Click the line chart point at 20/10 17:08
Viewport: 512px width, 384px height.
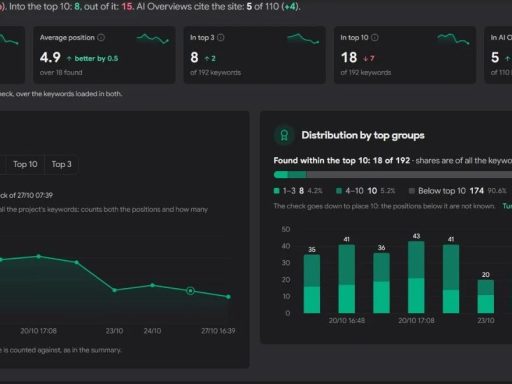(x=39, y=256)
